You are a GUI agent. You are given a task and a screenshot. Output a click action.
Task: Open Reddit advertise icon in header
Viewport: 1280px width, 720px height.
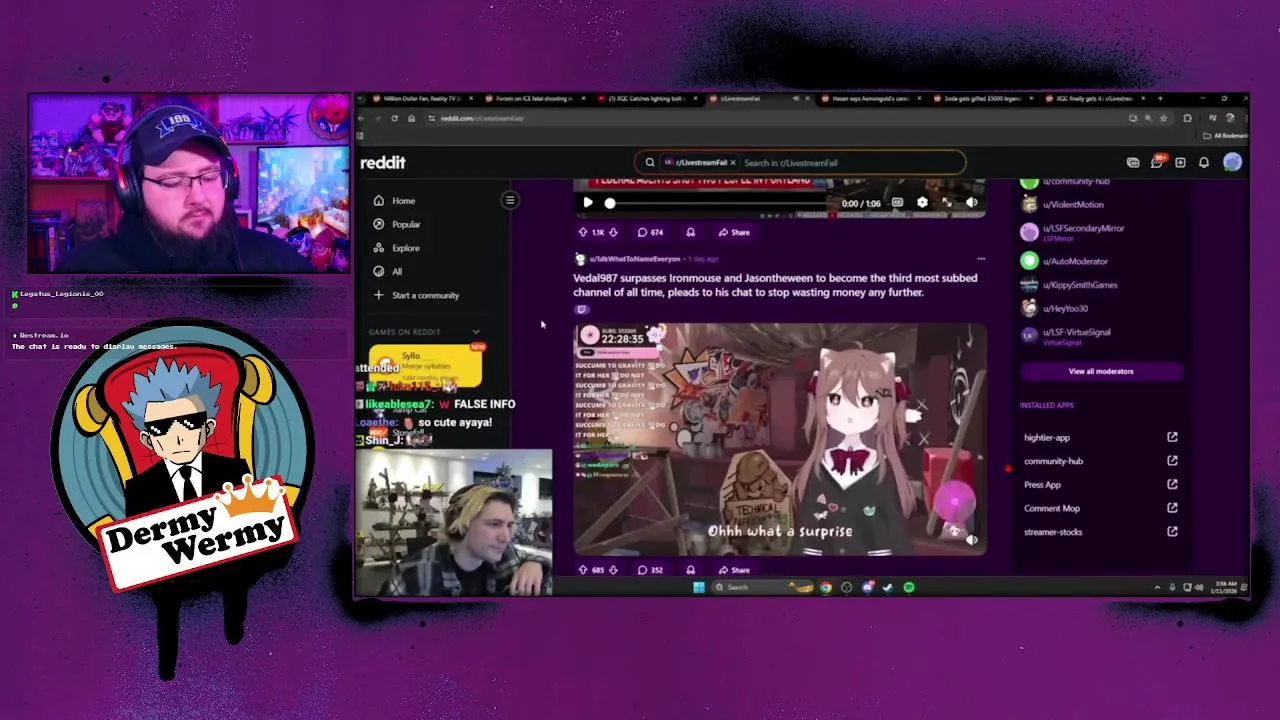(1133, 162)
